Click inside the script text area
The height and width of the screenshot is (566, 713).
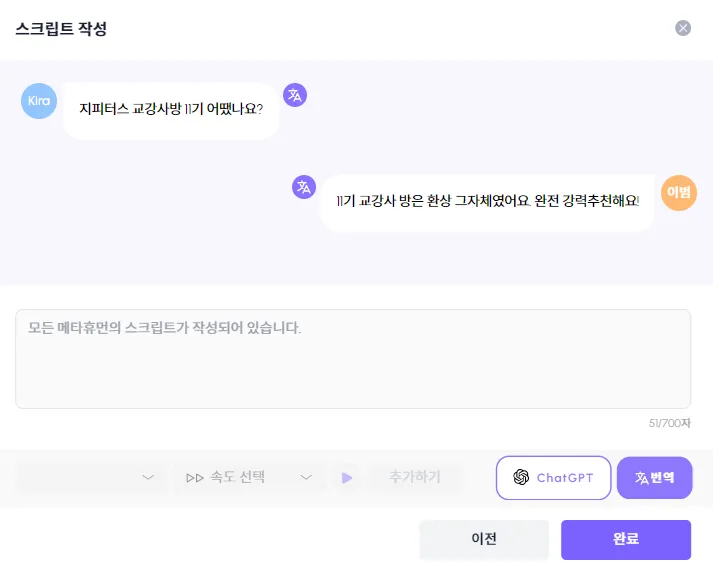353,359
